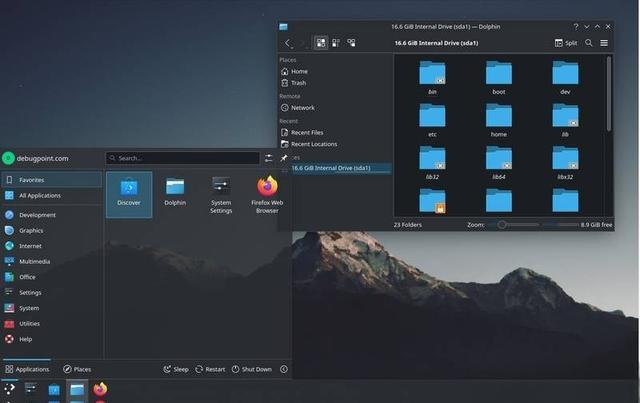
Task: Switch Dolphin to details view mode
Action: pos(351,42)
